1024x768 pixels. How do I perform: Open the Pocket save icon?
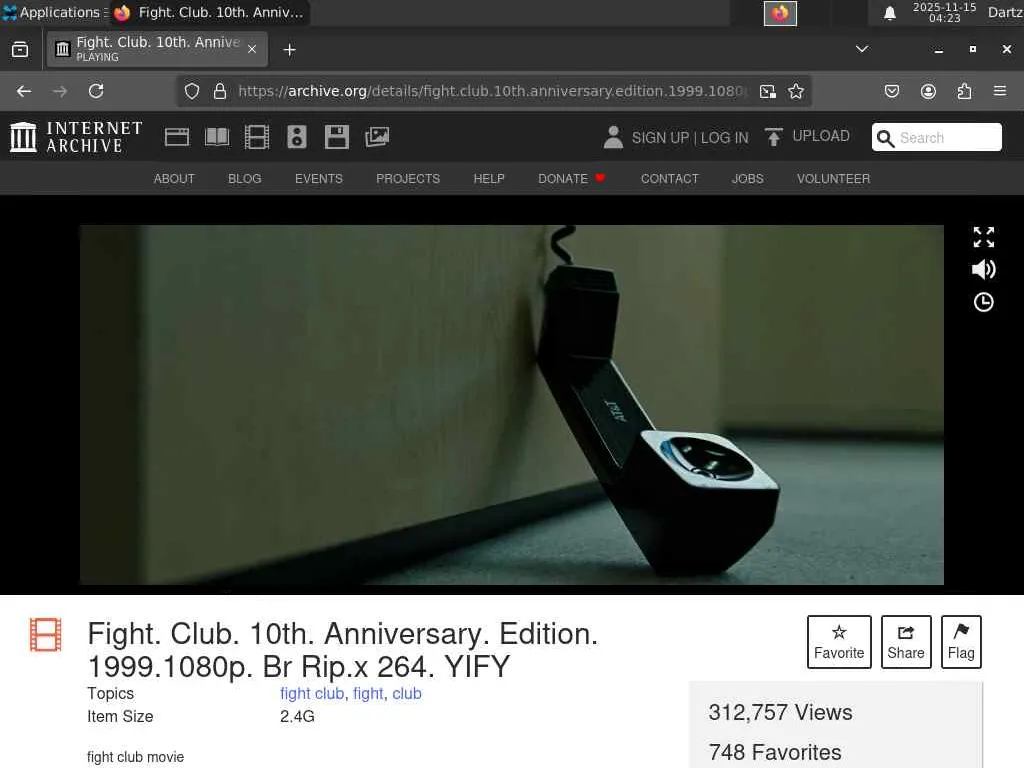[x=892, y=91]
